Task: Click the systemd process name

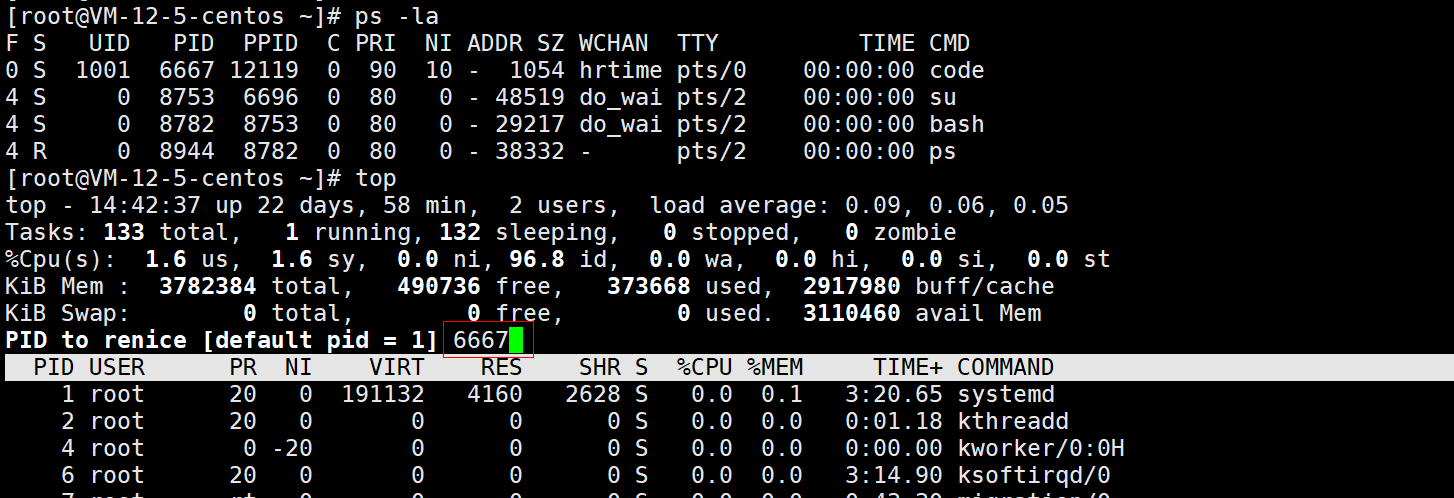Action: pos(1006,395)
